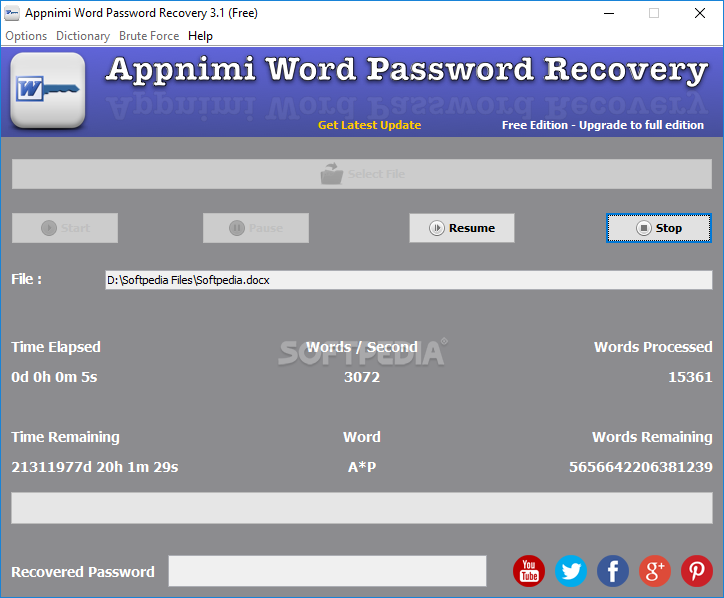
Task: Click the Recovered Password field
Action: [327, 571]
